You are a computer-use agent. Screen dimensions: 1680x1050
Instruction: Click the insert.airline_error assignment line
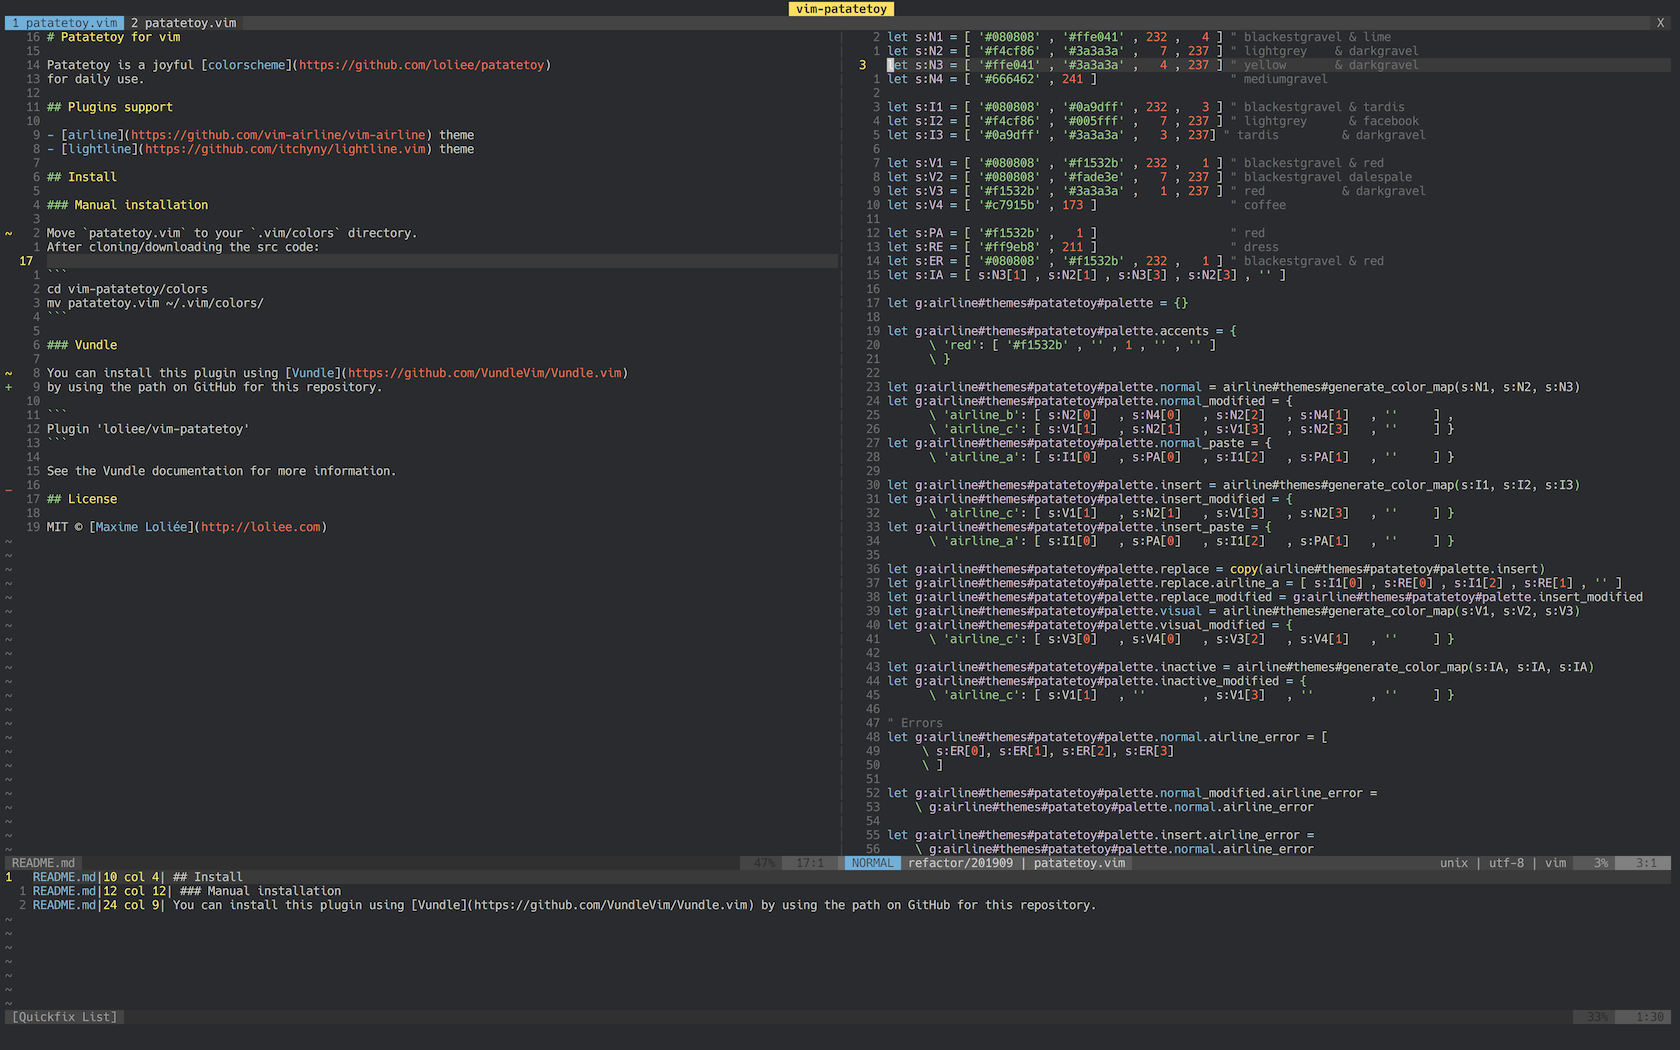coord(1101,835)
